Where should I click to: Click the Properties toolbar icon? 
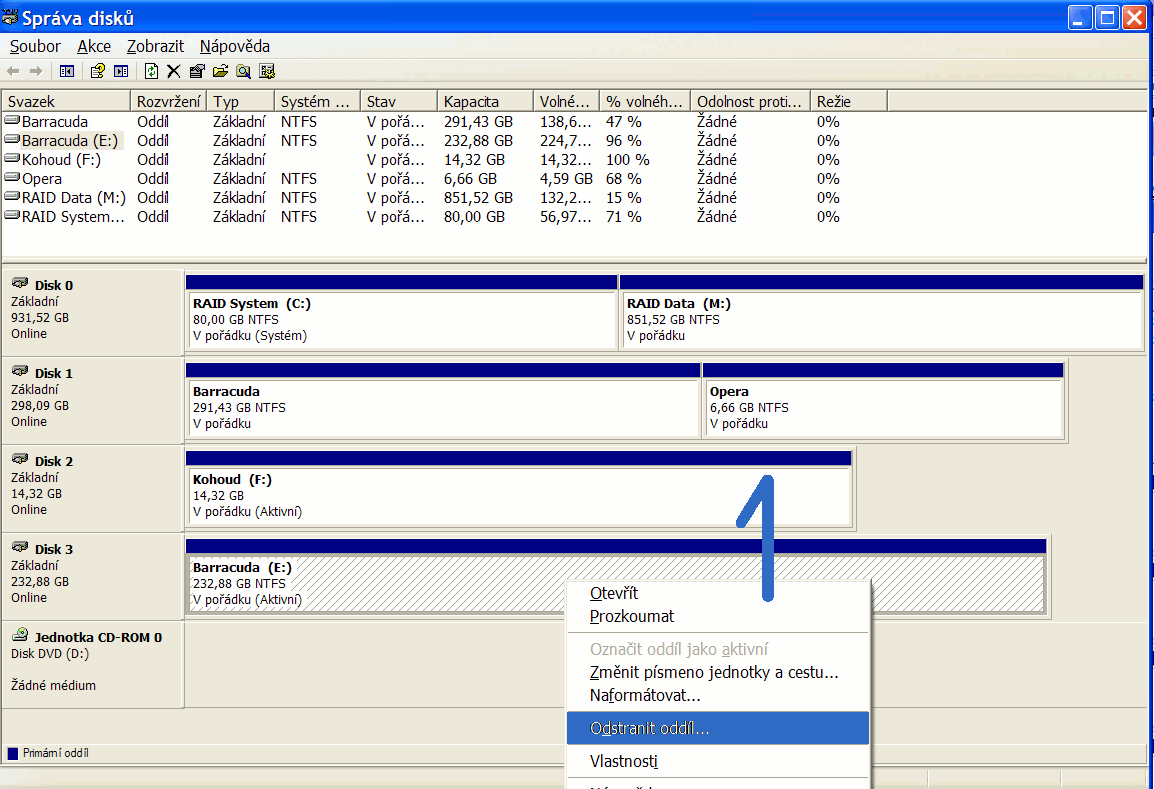pos(196,71)
